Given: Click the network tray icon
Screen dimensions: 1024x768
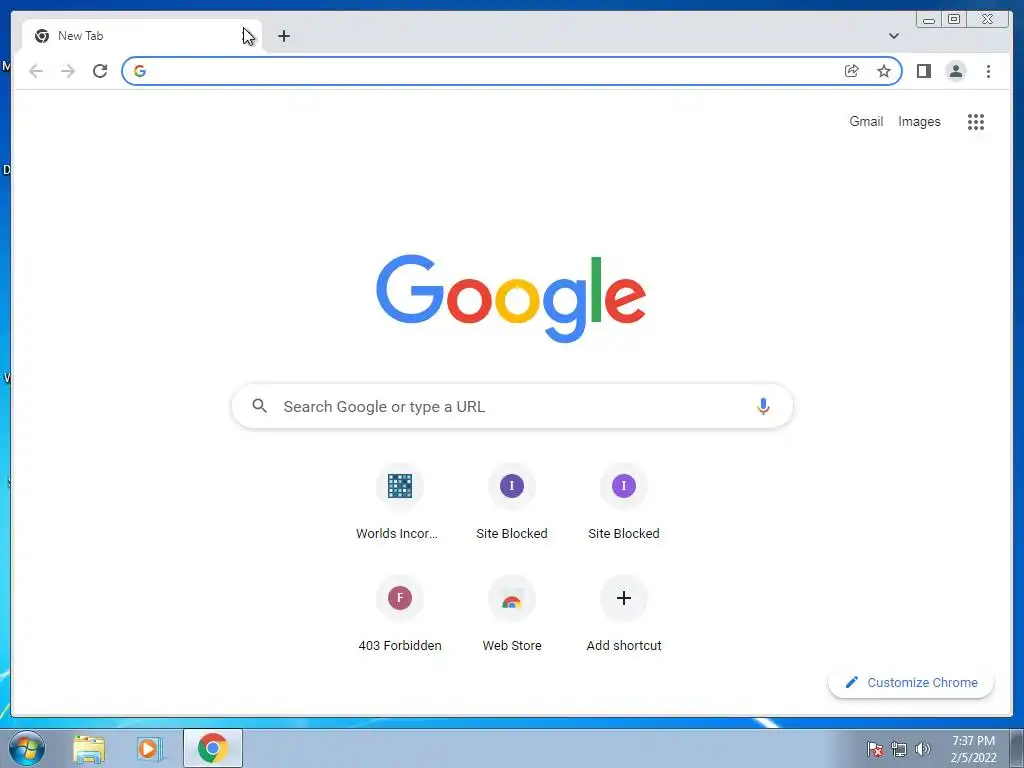Looking at the screenshot, I should [x=899, y=749].
